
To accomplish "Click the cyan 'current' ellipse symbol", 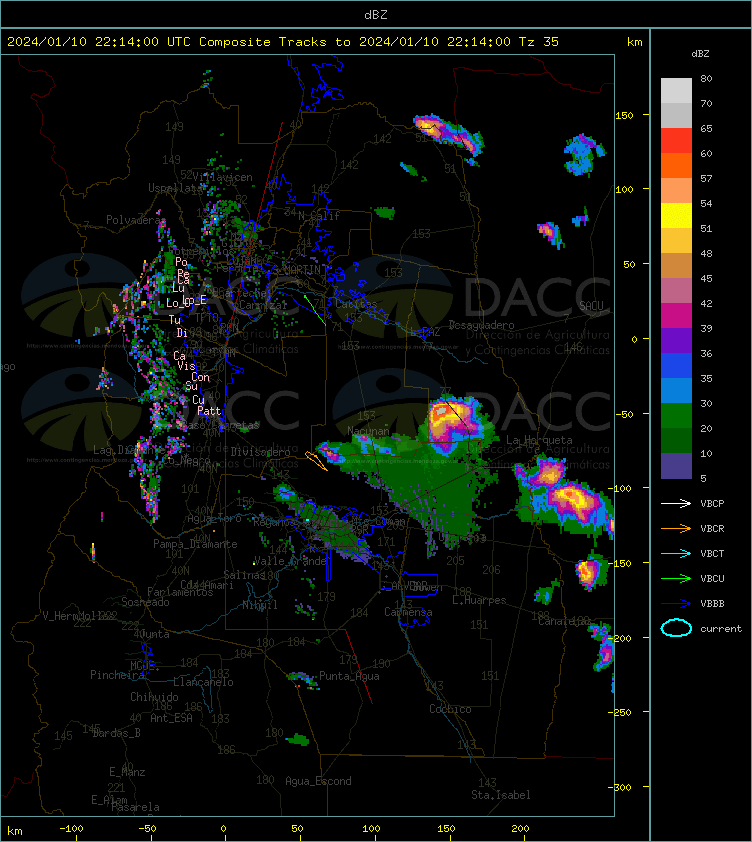I will click(x=676, y=628).
